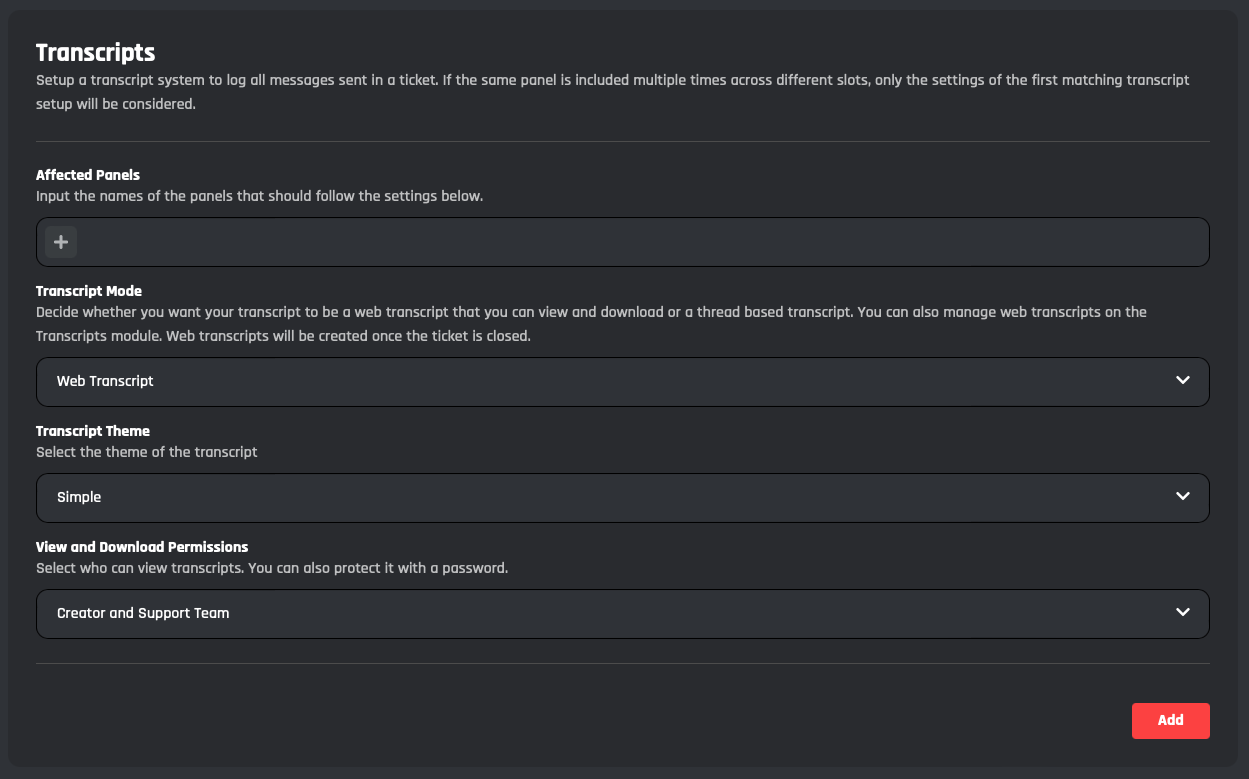Click the chevron arrow beside Simple
Screen dimensions: 1249x779
pos(1183,497)
